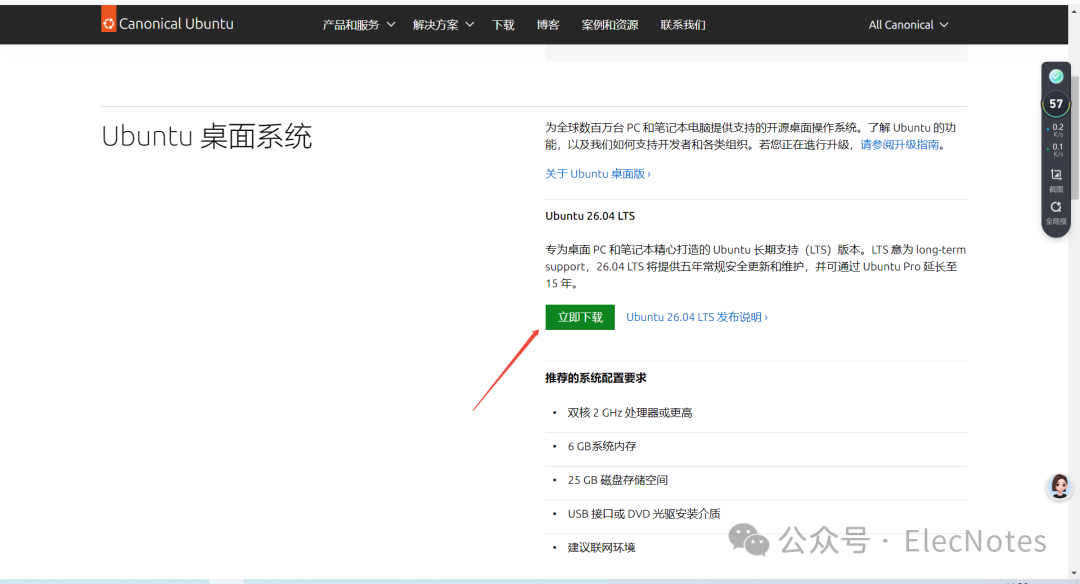Expand the 产品和服务 dropdown menu
Viewport: 1080px width, 584px height.
(359, 25)
